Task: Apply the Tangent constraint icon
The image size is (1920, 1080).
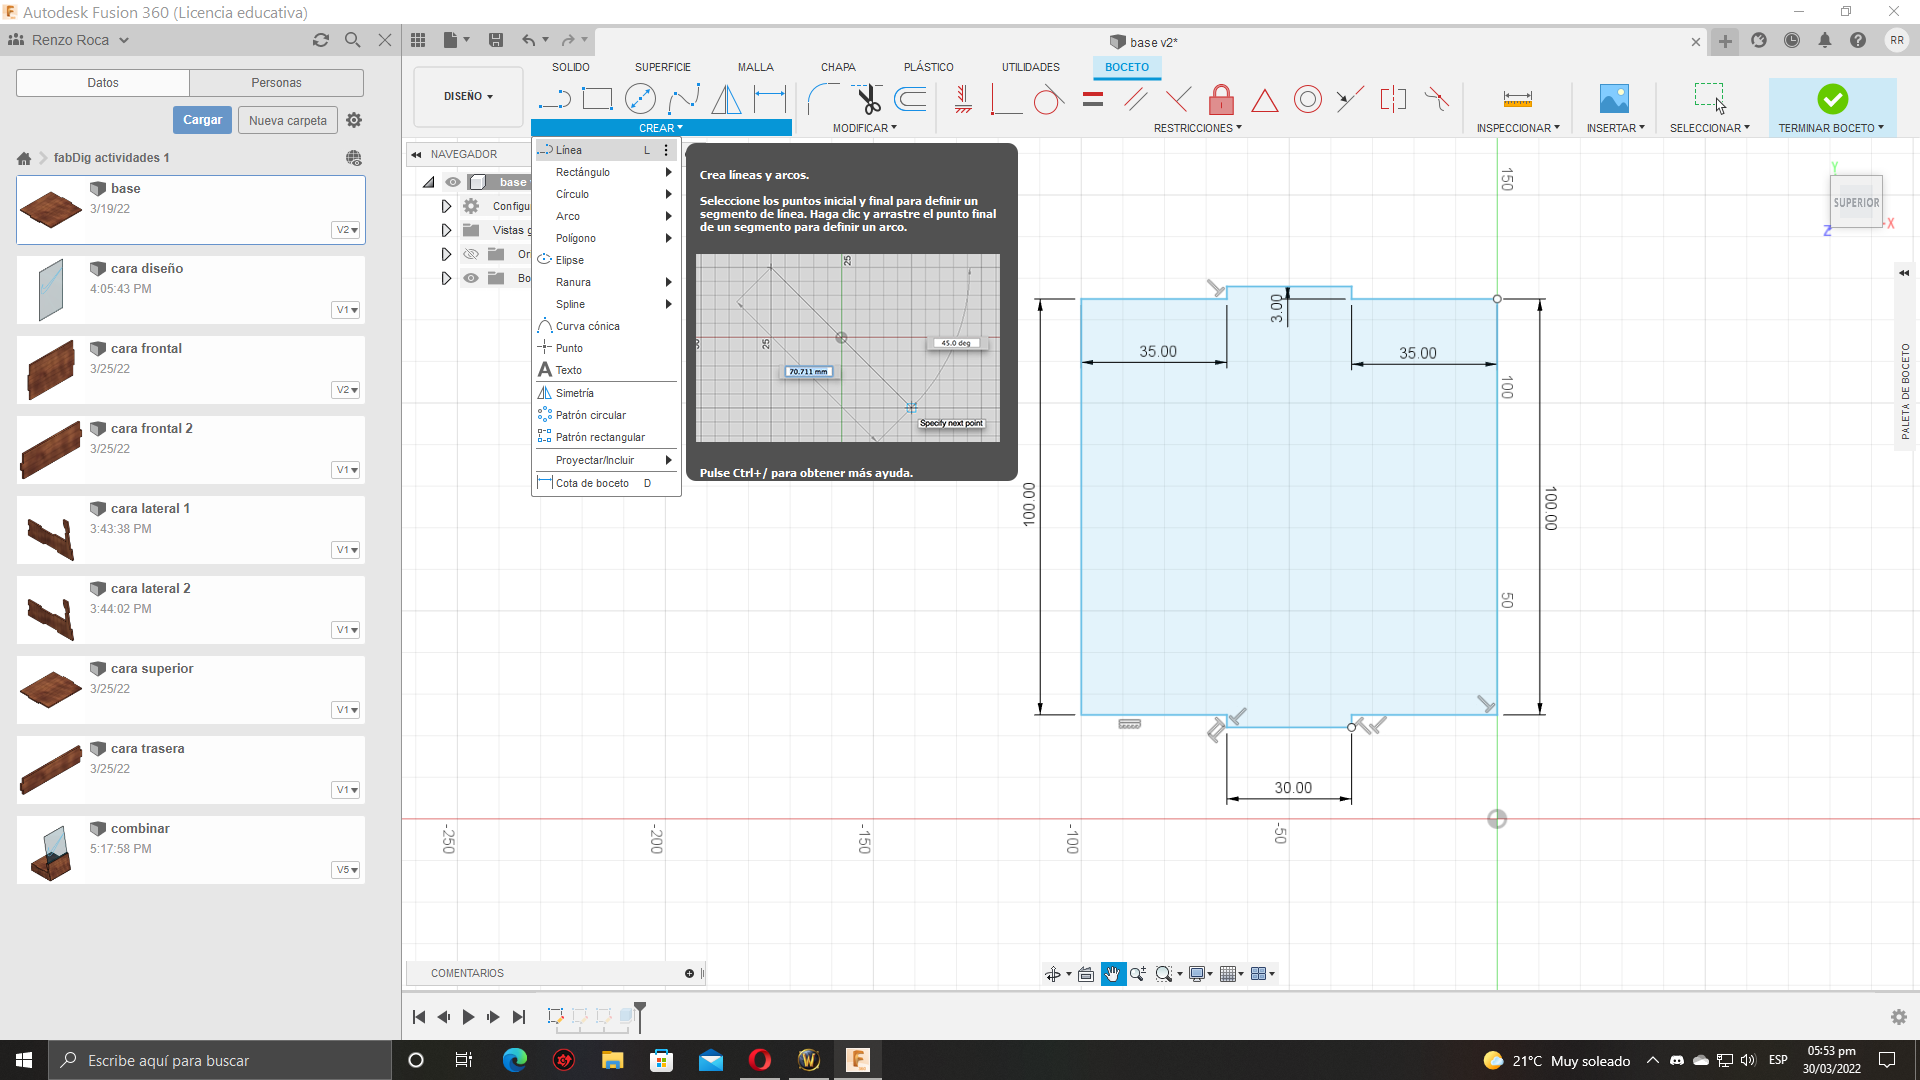Action: (x=1048, y=99)
